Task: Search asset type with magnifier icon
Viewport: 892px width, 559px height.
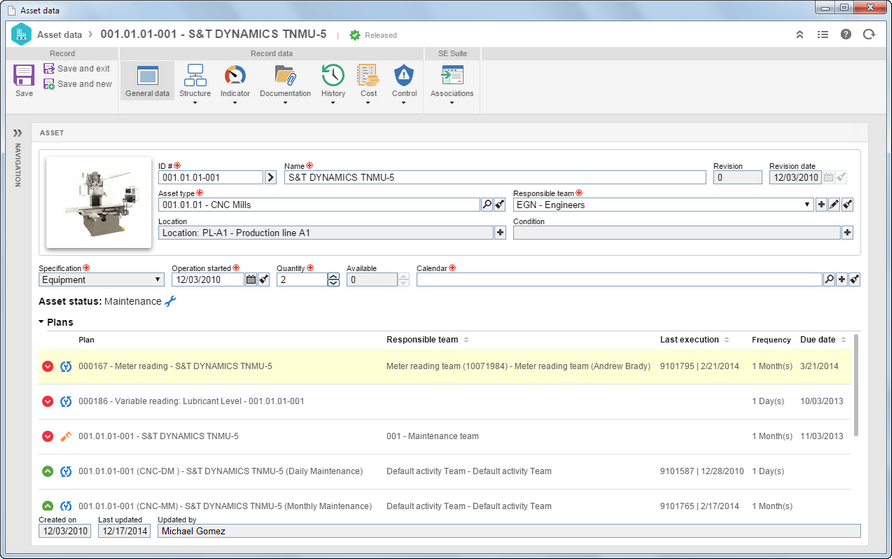Action: [487, 205]
